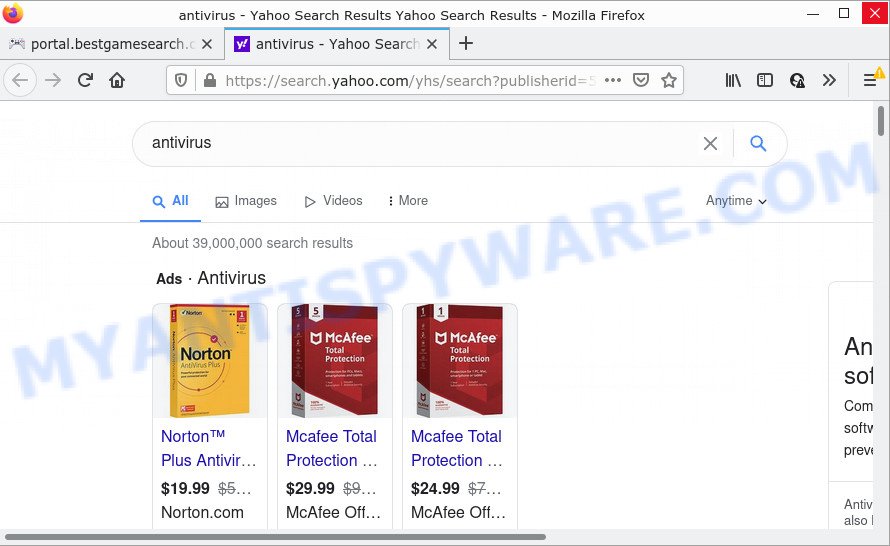
Task: Open the McAfee 1-device product image
Action: click(x=459, y=361)
